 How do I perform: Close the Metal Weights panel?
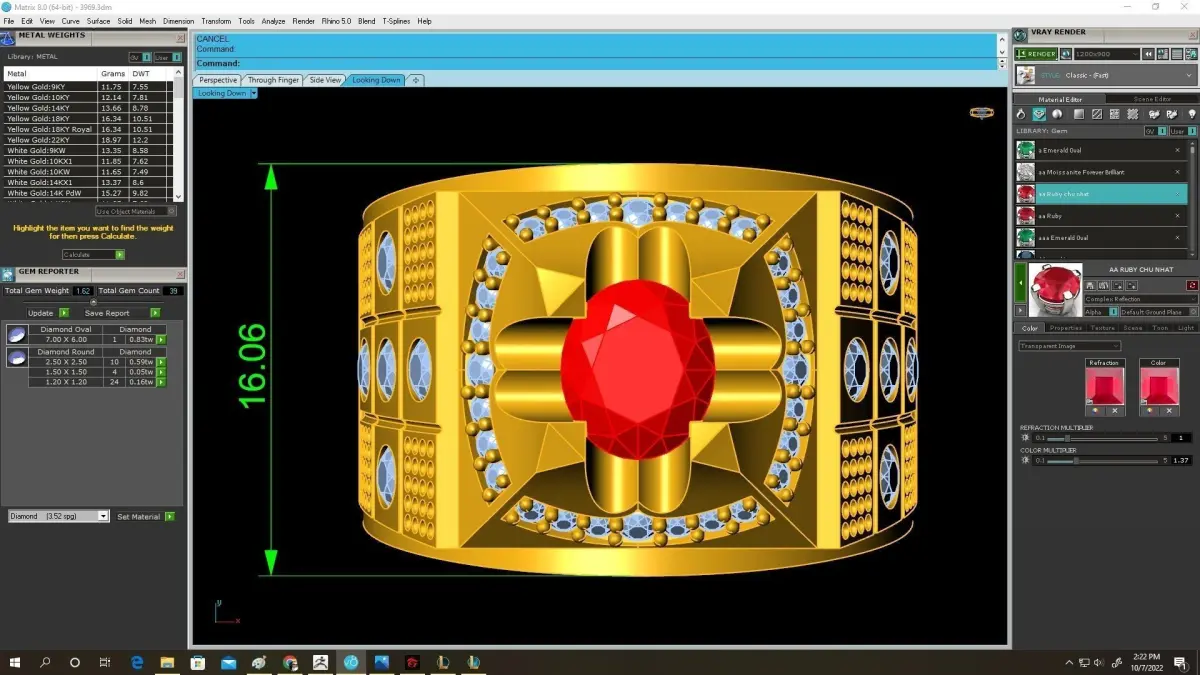(x=181, y=38)
